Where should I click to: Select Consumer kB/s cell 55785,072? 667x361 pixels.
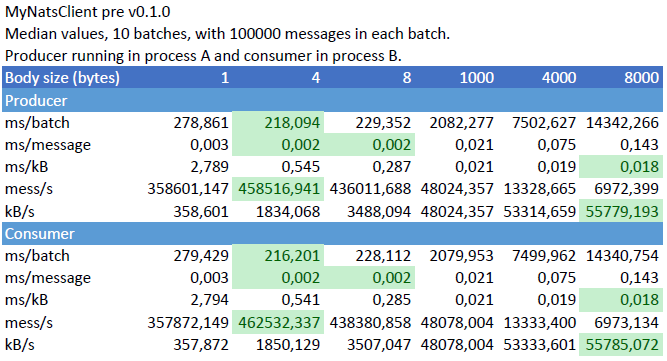point(621,344)
